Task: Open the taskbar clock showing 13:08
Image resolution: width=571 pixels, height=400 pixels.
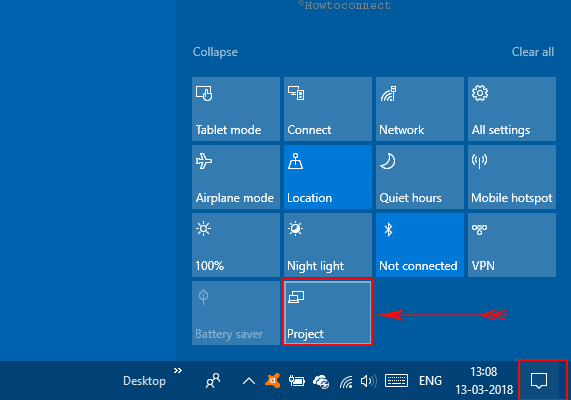Action: (x=484, y=381)
